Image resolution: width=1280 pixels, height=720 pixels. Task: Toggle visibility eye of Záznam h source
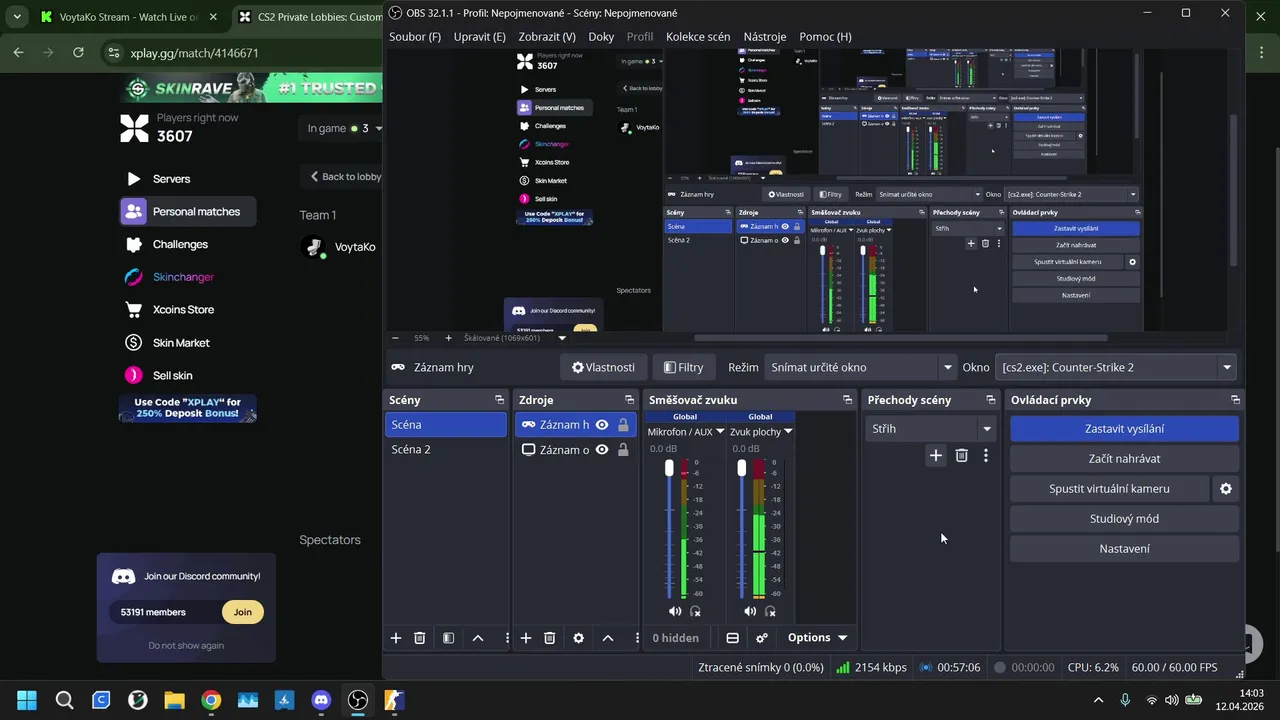click(602, 425)
